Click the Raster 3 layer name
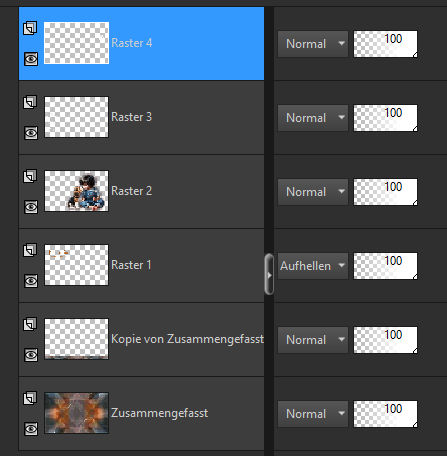This screenshot has width=447, height=456. coord(132,117)
